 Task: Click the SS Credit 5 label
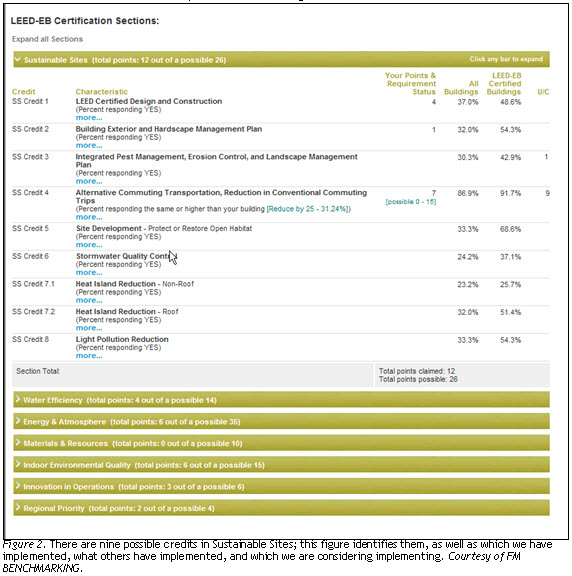pyautogui.click(x=30, y=228)
